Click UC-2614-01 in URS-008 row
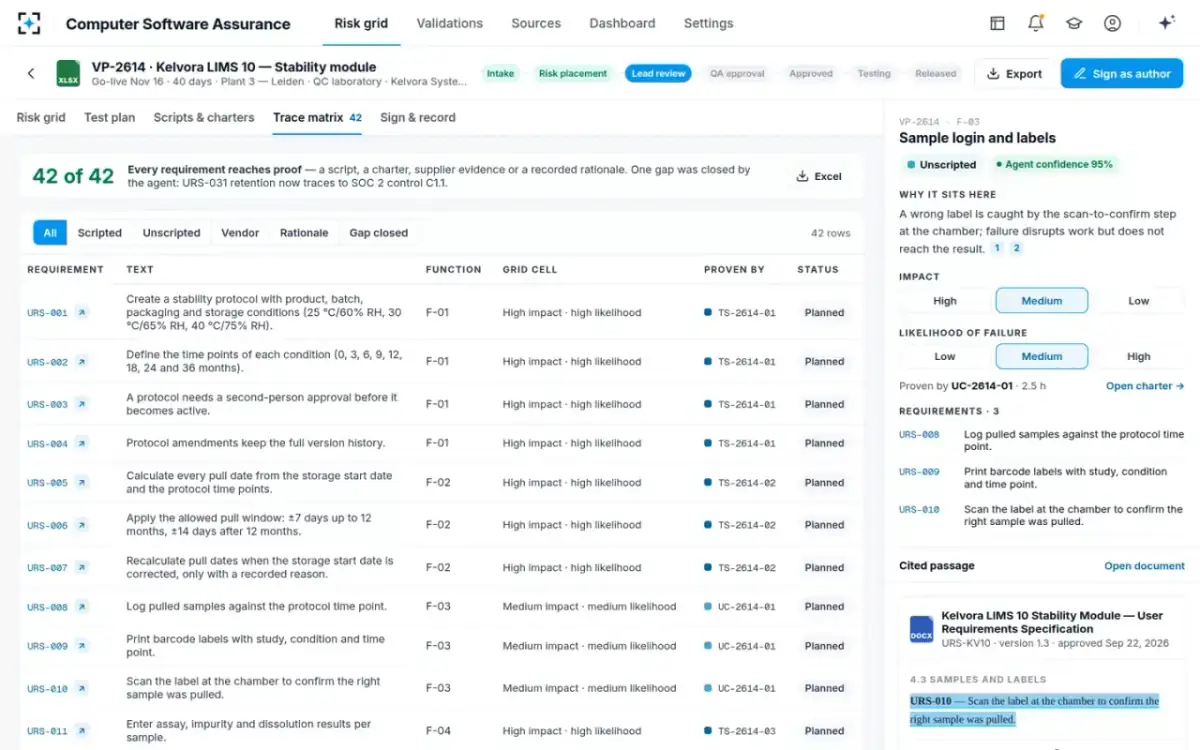 [740, 607]
